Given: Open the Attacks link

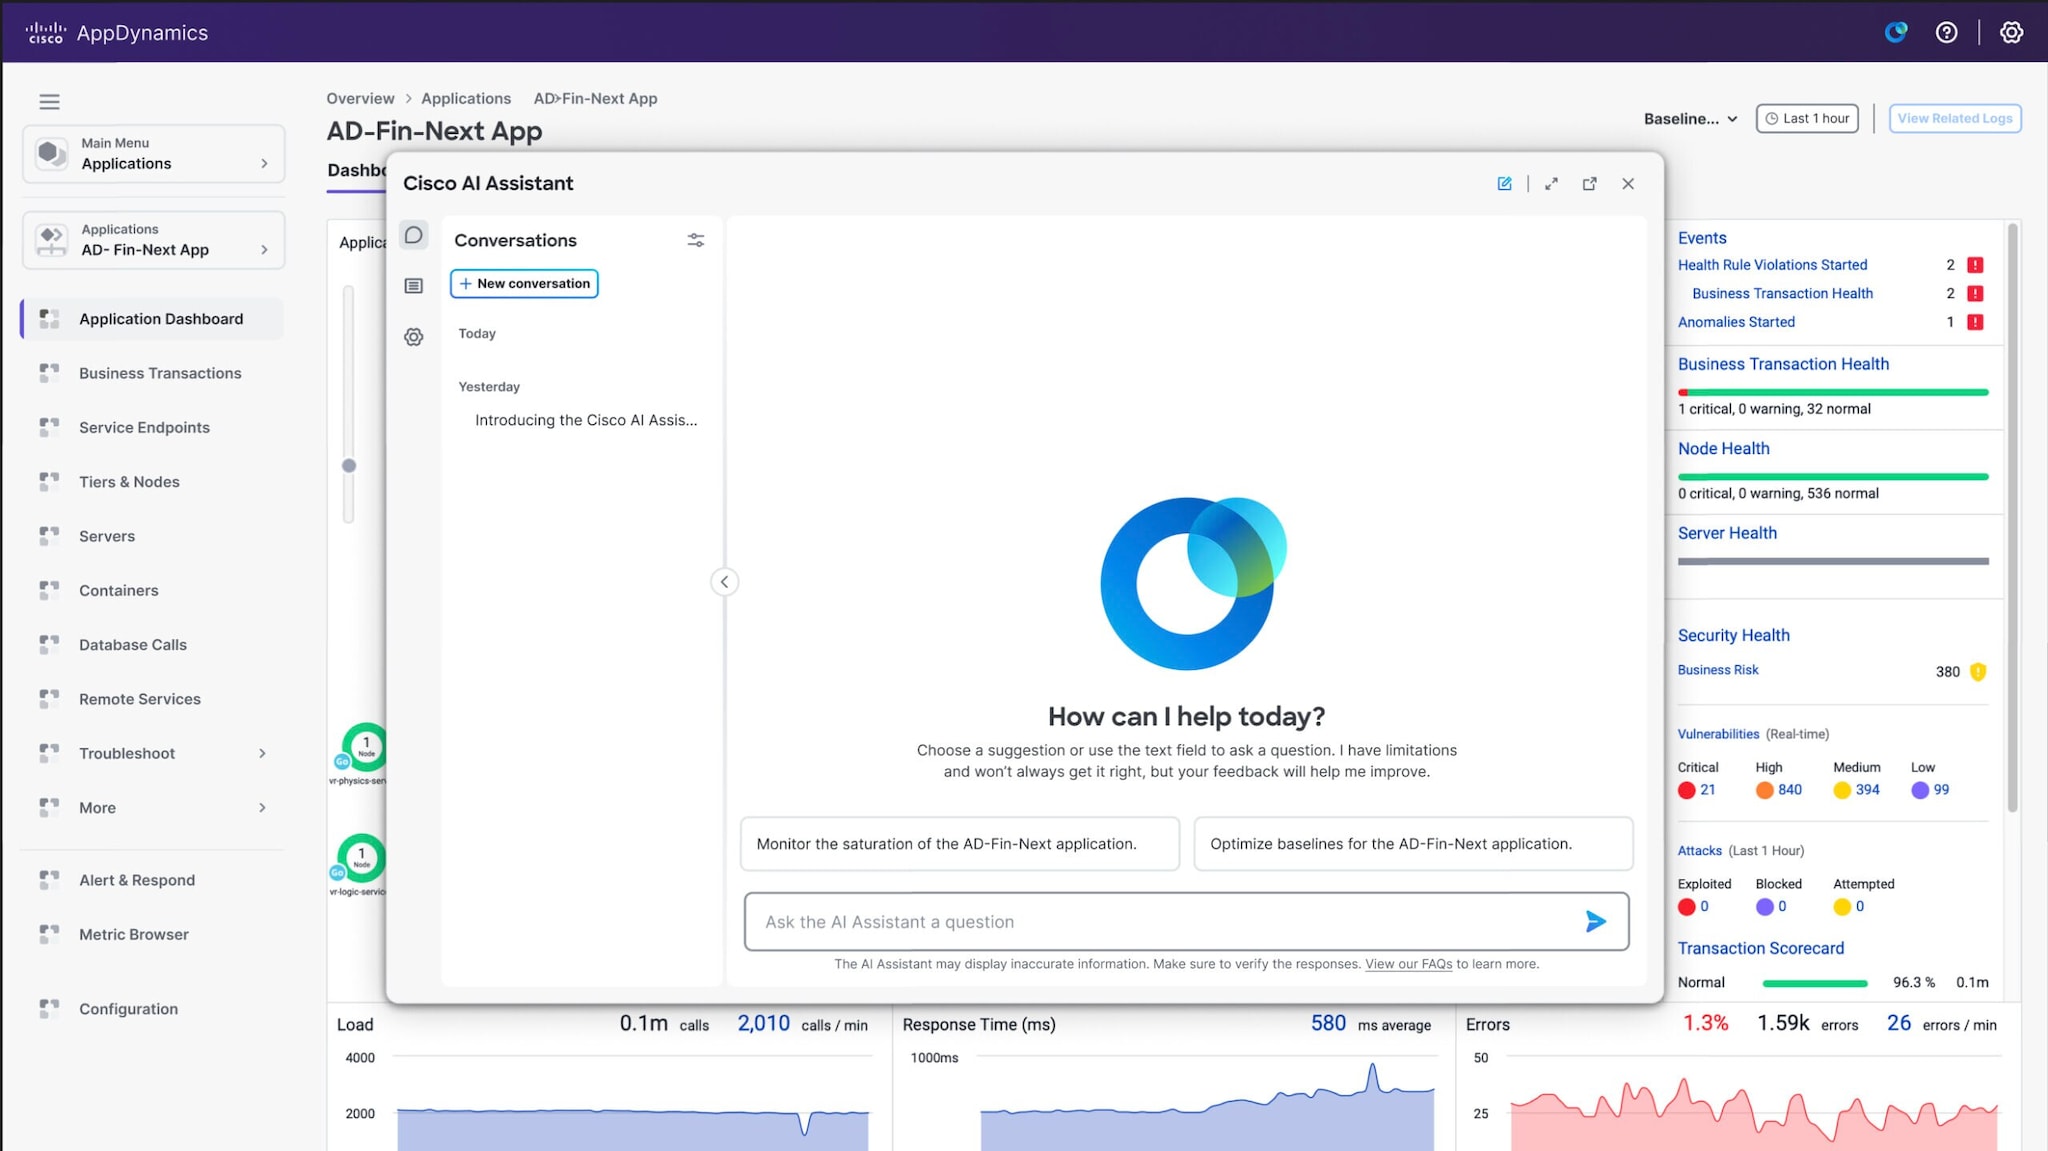Looking at the screenshot, I should [1699, 851].
